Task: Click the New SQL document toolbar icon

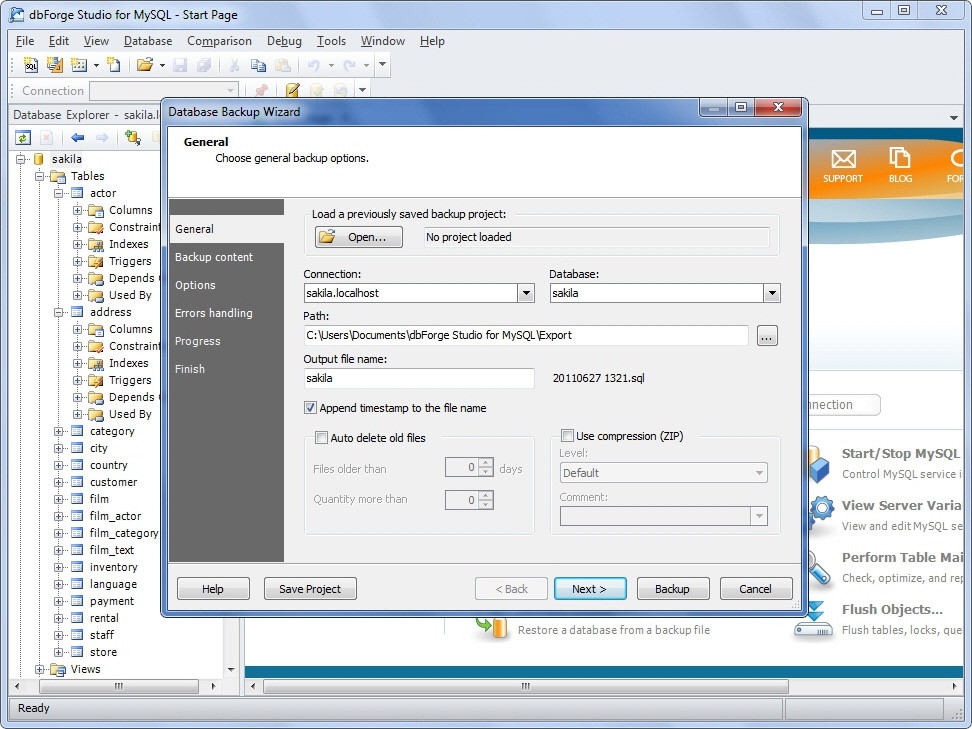Action: click(30, 64)
